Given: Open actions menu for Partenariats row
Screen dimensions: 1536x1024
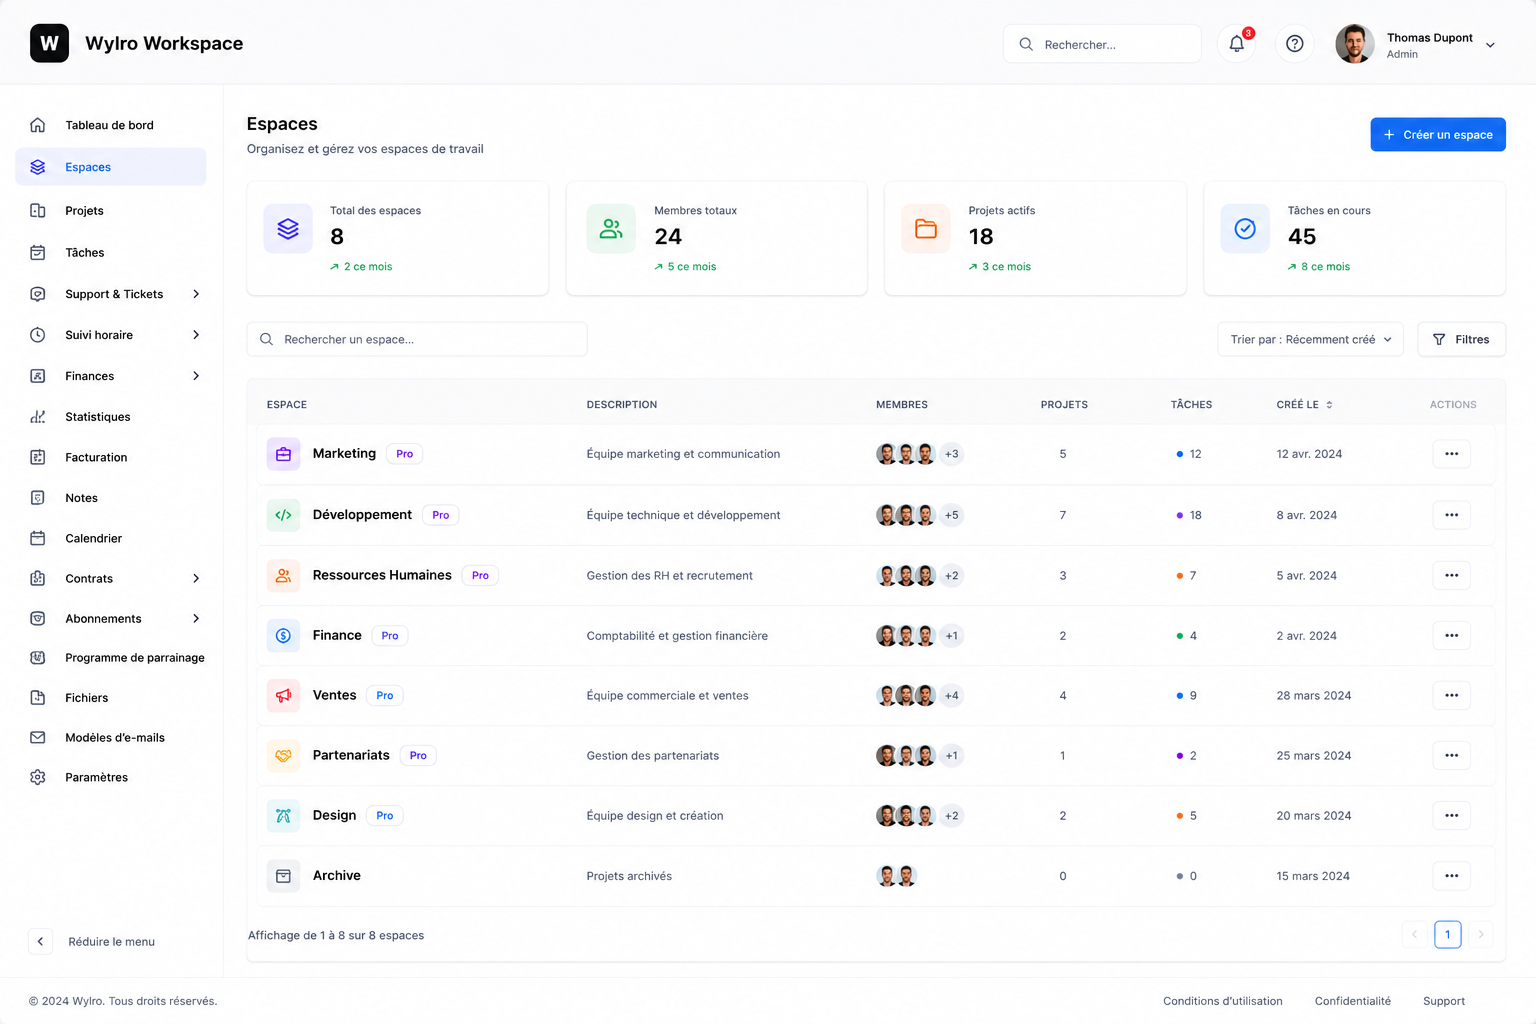Looking at the screenshot, I should tap(1451, 755).
